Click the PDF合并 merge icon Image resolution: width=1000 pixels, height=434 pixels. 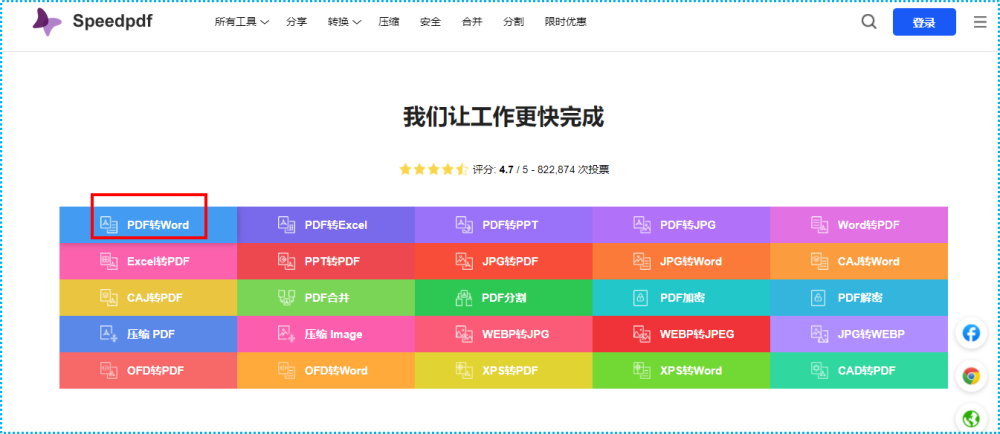coord(286,297)
